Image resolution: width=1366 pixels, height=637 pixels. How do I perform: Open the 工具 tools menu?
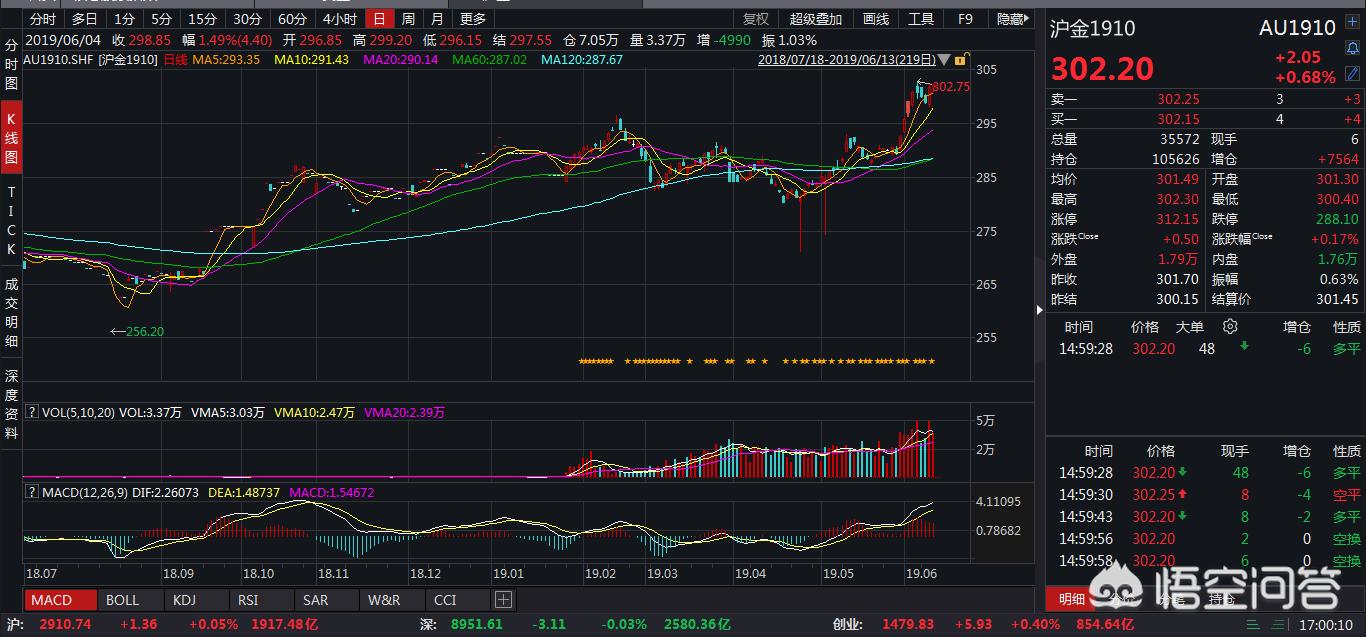click(921, 19)
